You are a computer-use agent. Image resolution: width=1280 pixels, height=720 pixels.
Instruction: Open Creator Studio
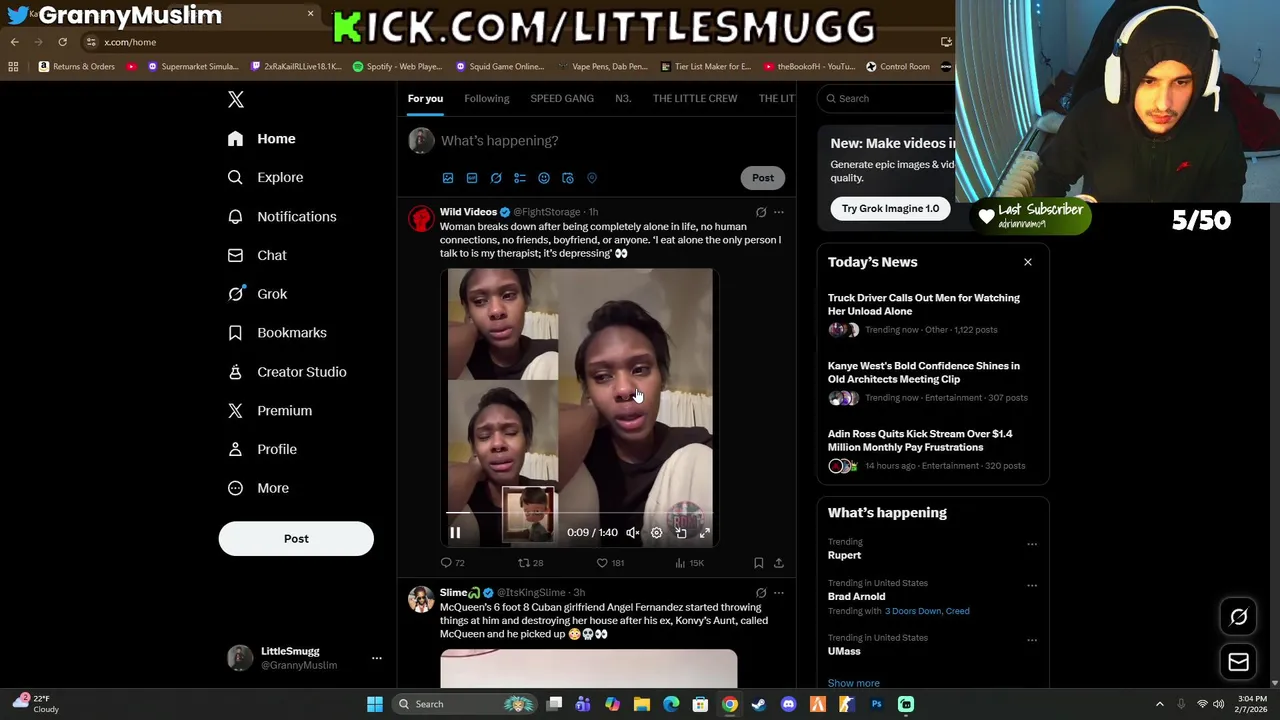(287, 372)
